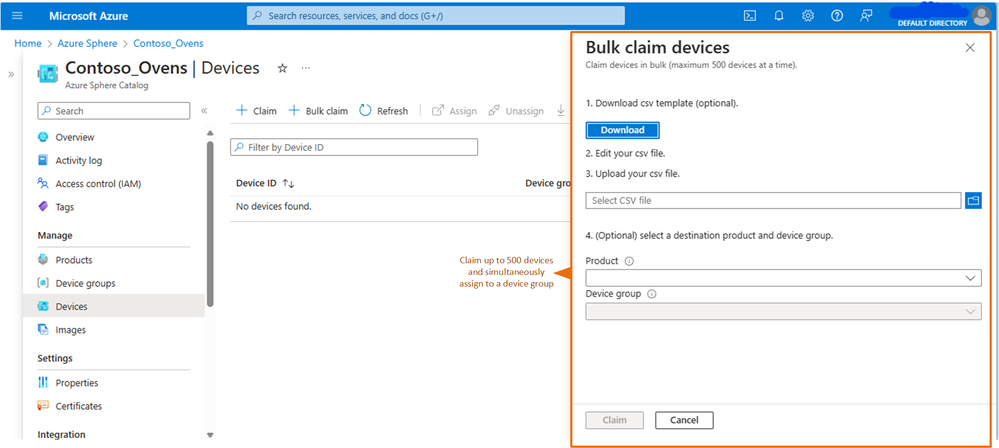Open Cloud Shell from the top bar
Viewport: 999px width, 448px height.
tap(750, 16)
